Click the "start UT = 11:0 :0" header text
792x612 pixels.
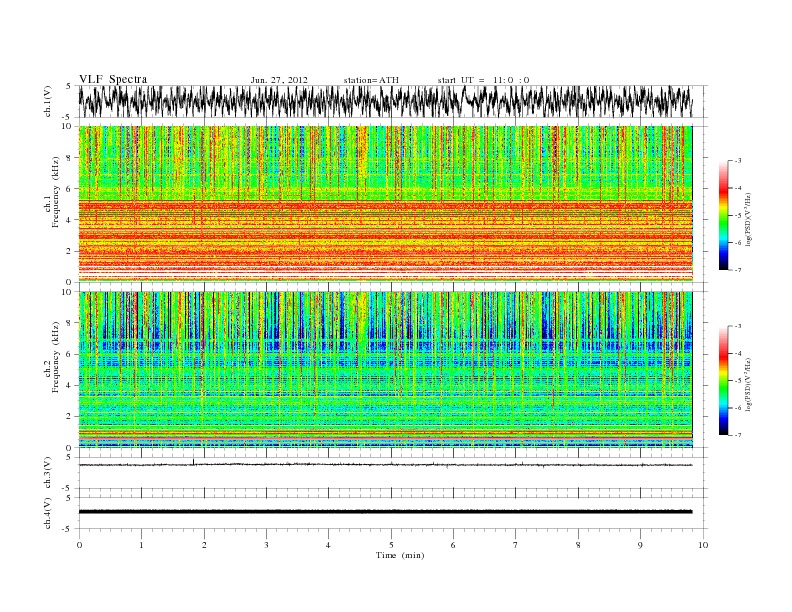point(483,80)
